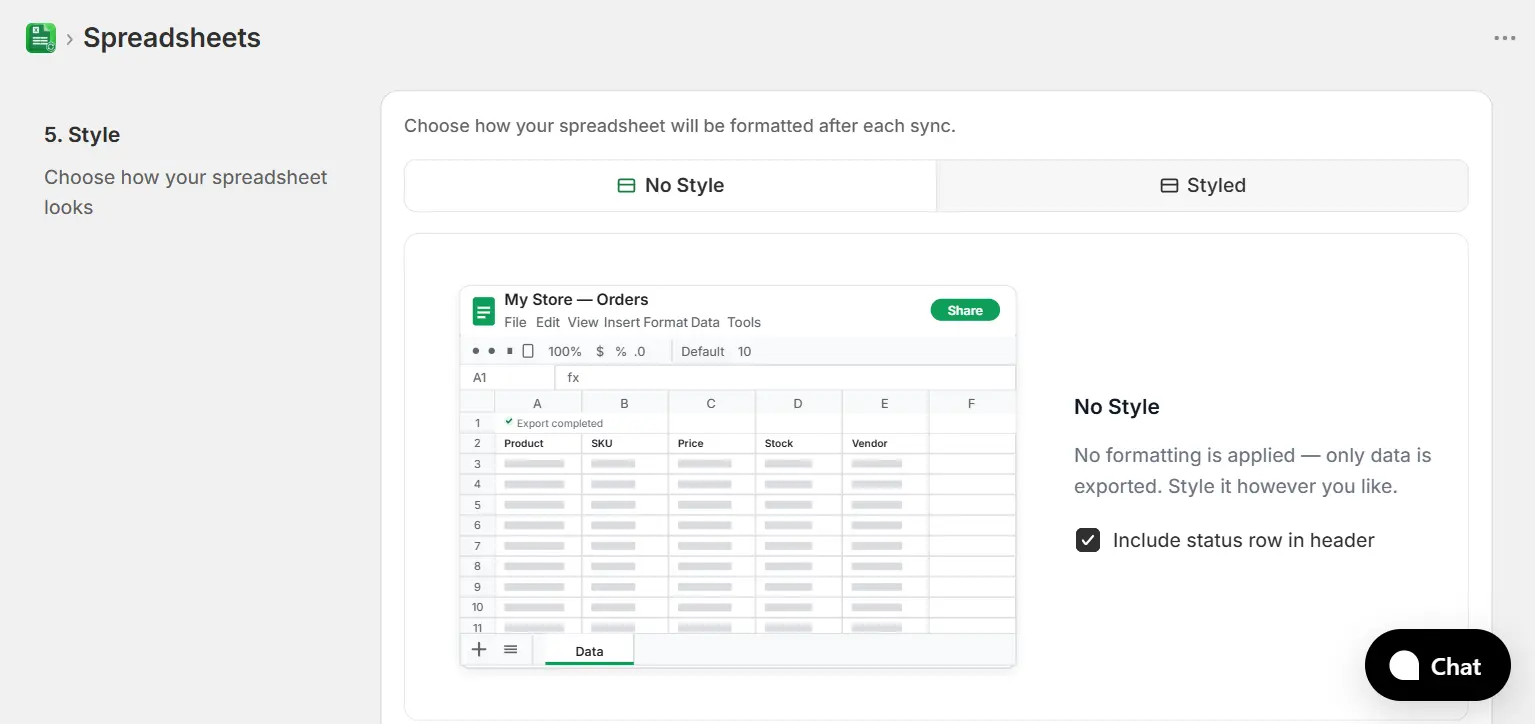Toggle Include status row in header checkbox
This screenshot has width=1535, height=724.
1088,540
